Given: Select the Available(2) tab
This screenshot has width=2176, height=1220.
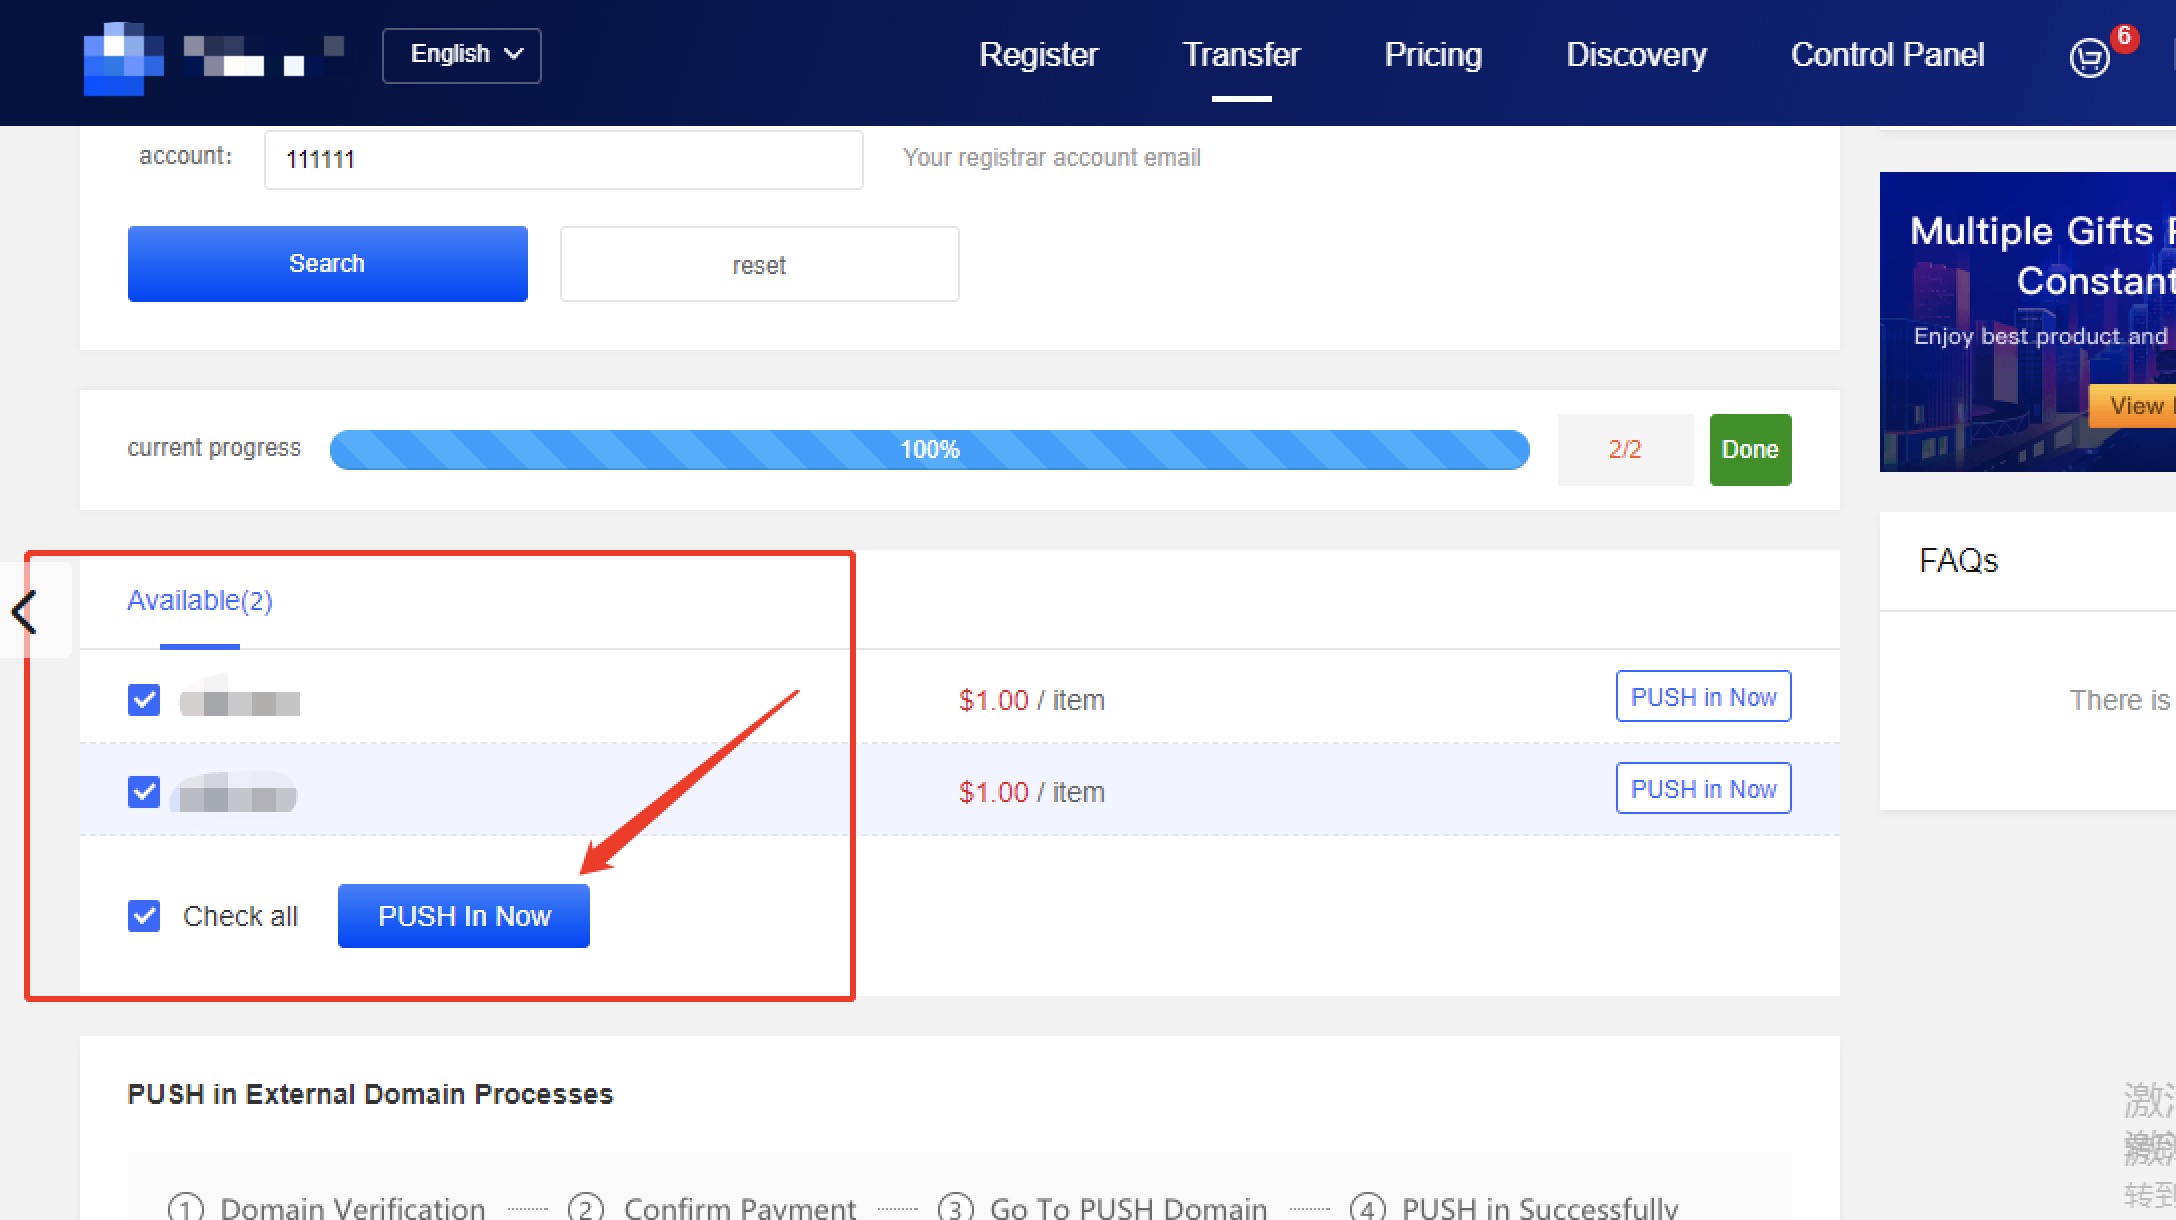Looking at the screenshot, I should point(200,601).
